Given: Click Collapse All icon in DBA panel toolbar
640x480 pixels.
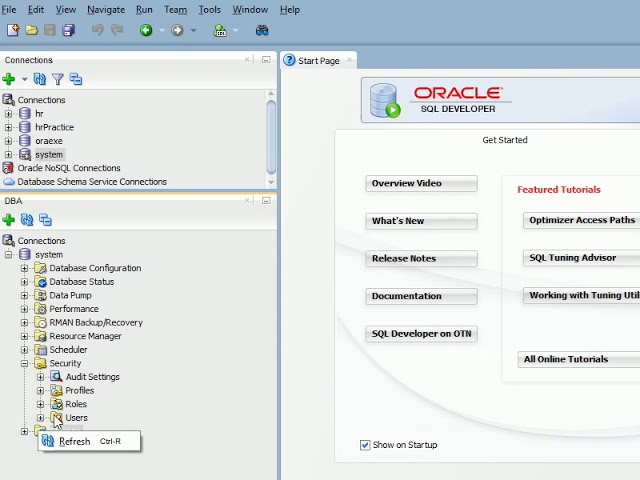Looking at the screenshot, I should coord(45,220).
